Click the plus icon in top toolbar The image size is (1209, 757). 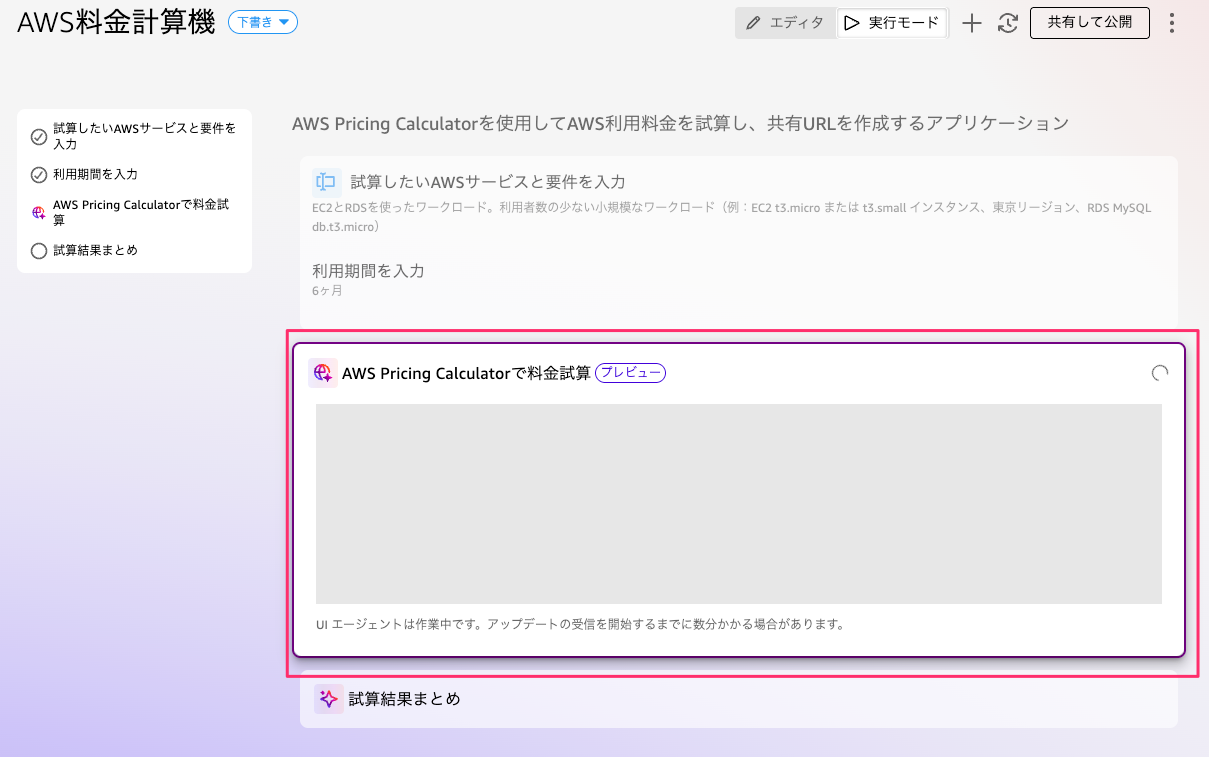tap(971, 24)
